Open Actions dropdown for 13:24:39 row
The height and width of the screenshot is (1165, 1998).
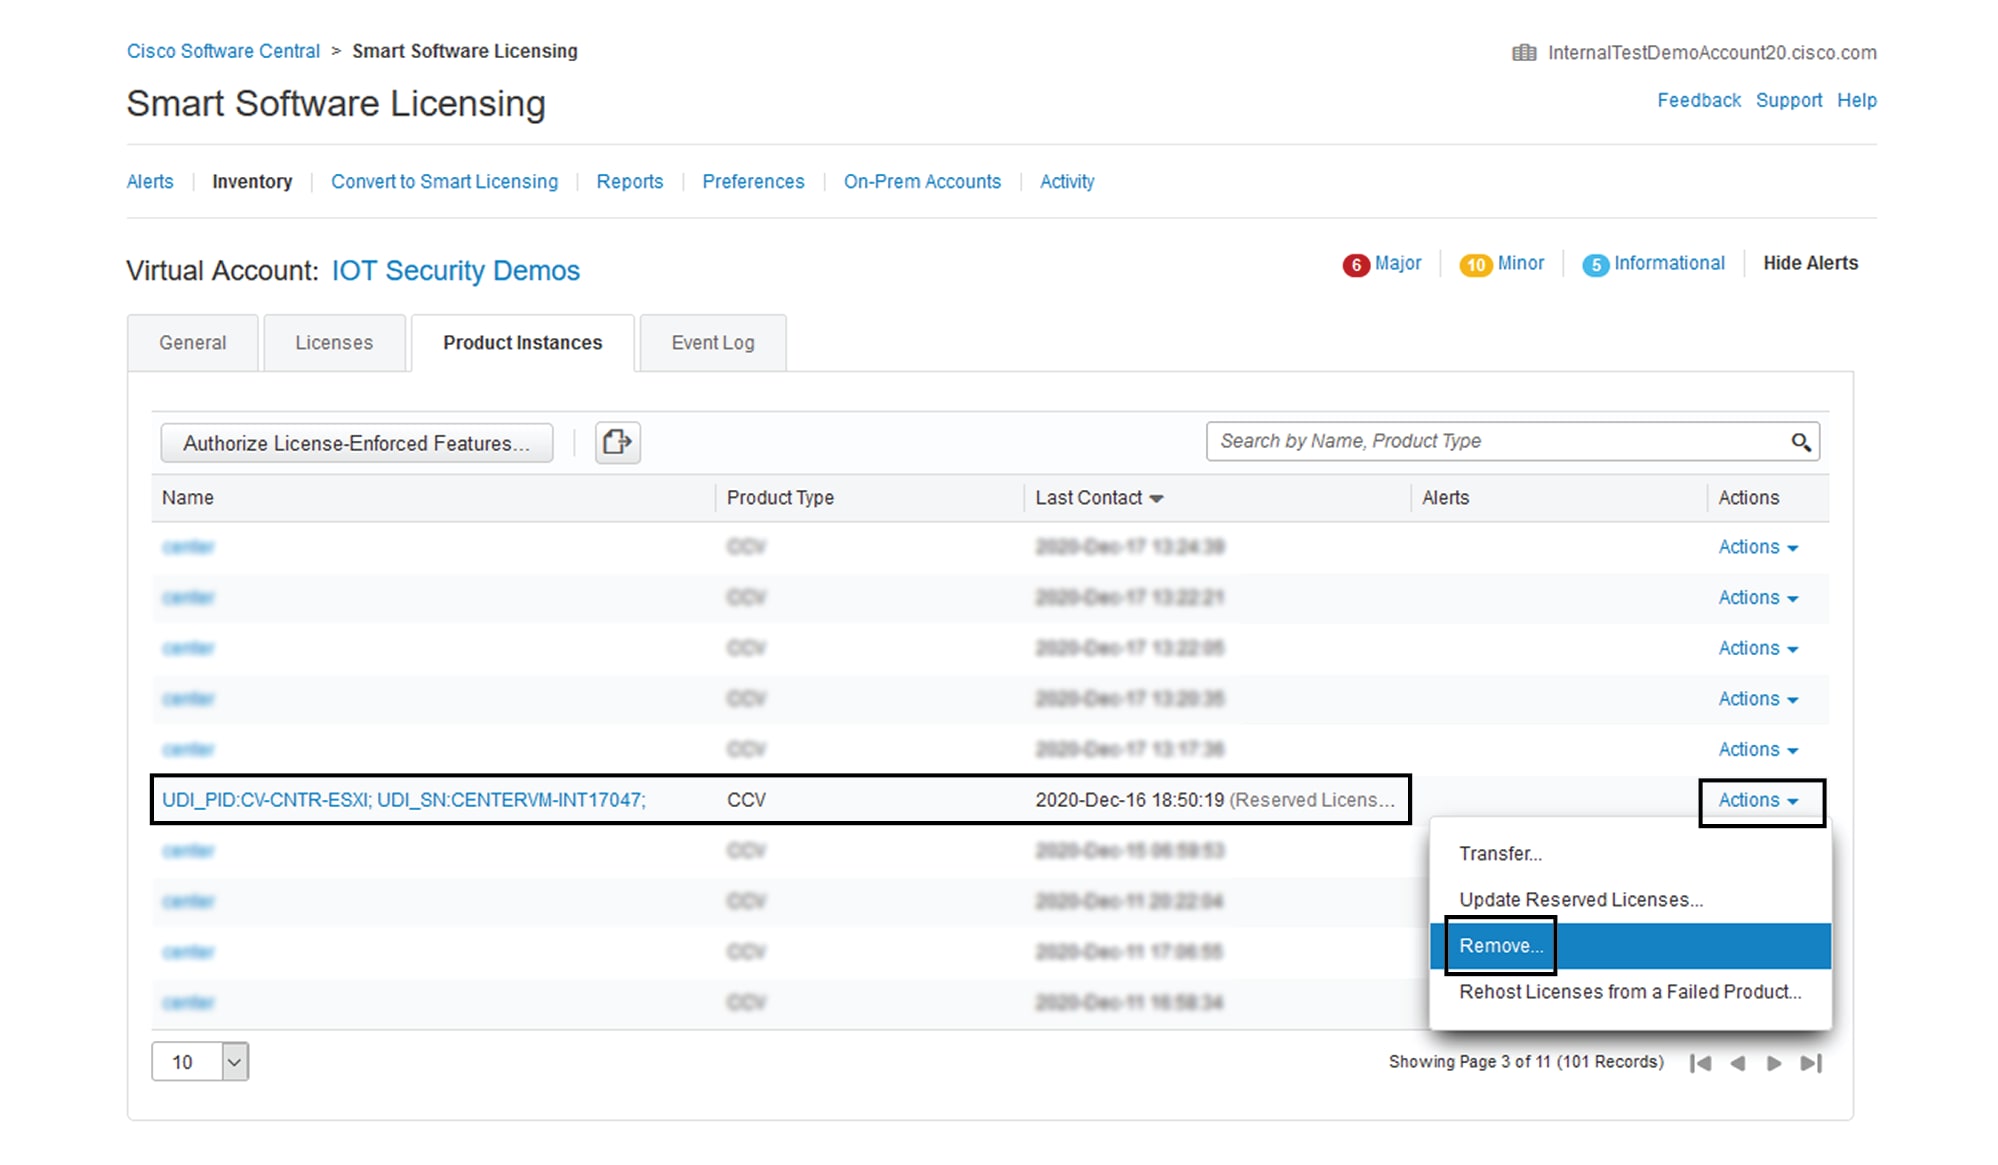coord(1758,547)
